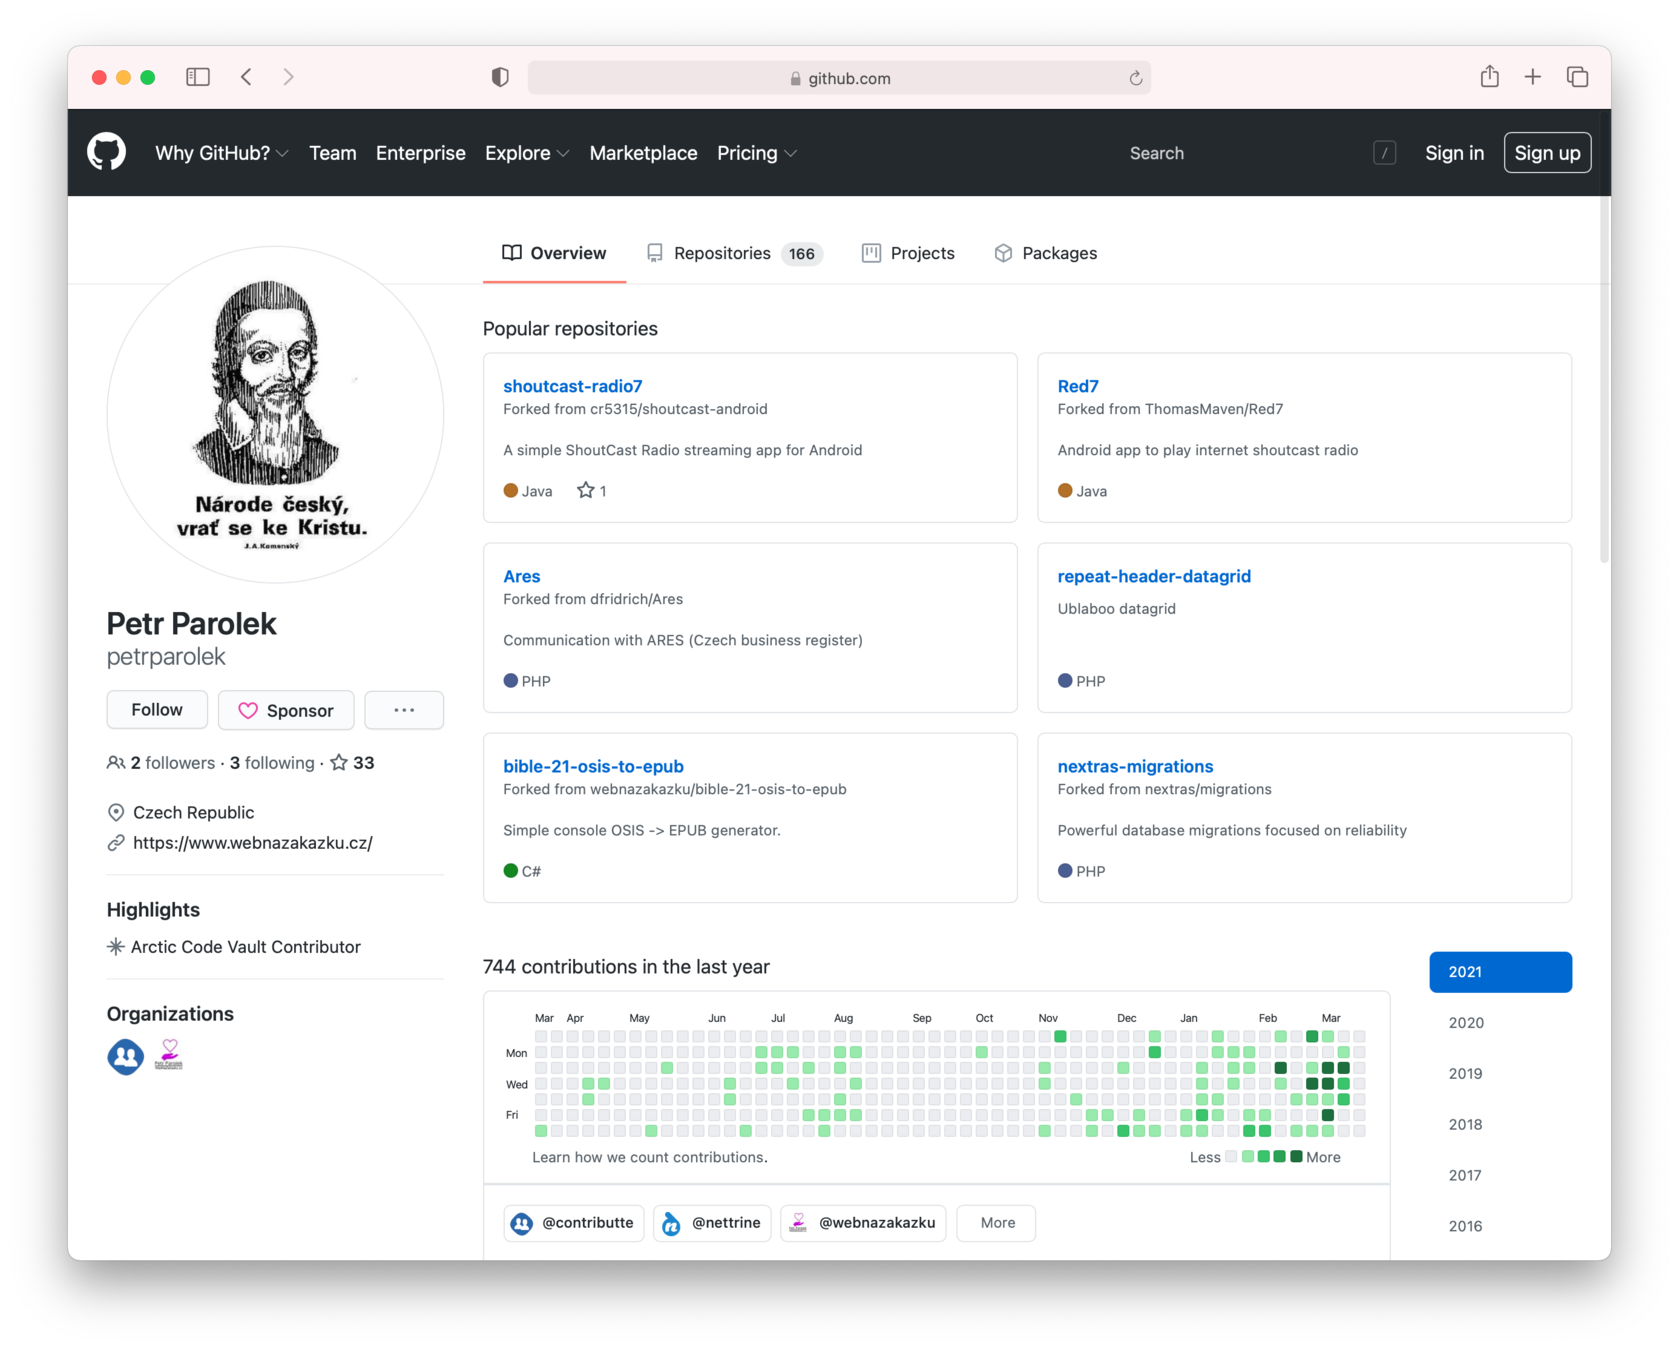Toggle the Safari sidebar icon
Viewport: 1679px width, 1350px height.
pyautogui.click(x=198, y=77)
